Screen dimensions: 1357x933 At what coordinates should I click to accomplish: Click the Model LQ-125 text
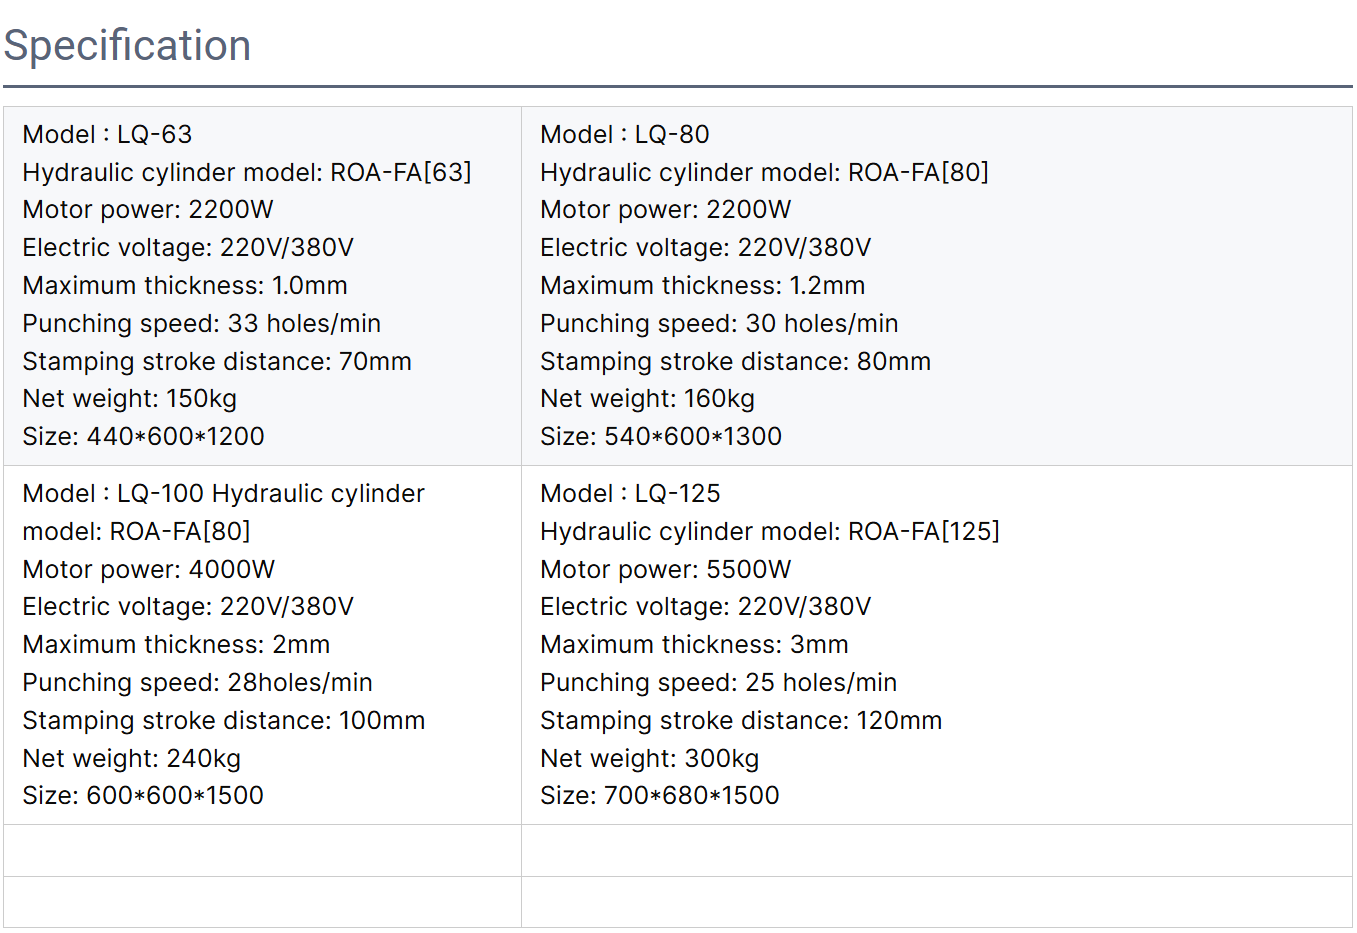pos(630,494)
